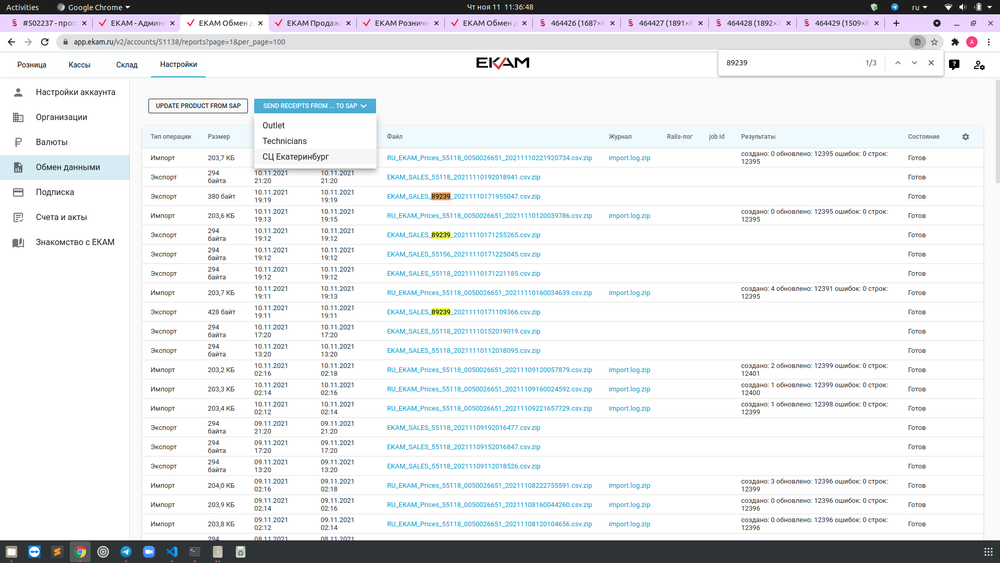1000x563 pixels.
Task: Jump to next find-in-page match
Action: [914, 63]
